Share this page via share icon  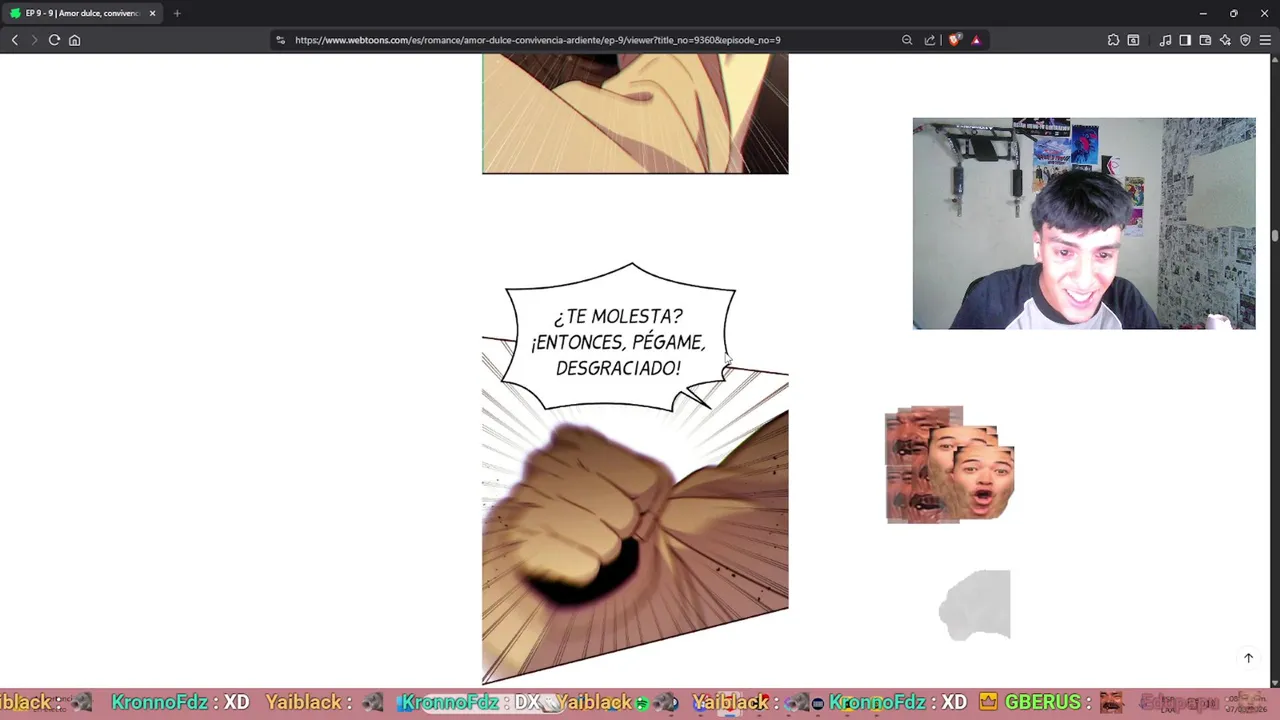pyautogui.click(x=930, y=40)
